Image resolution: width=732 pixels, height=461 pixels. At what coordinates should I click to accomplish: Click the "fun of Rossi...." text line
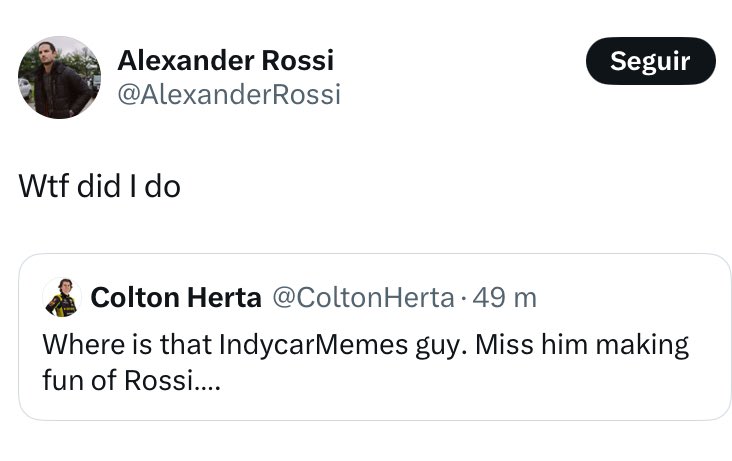(x=131, y=380)
